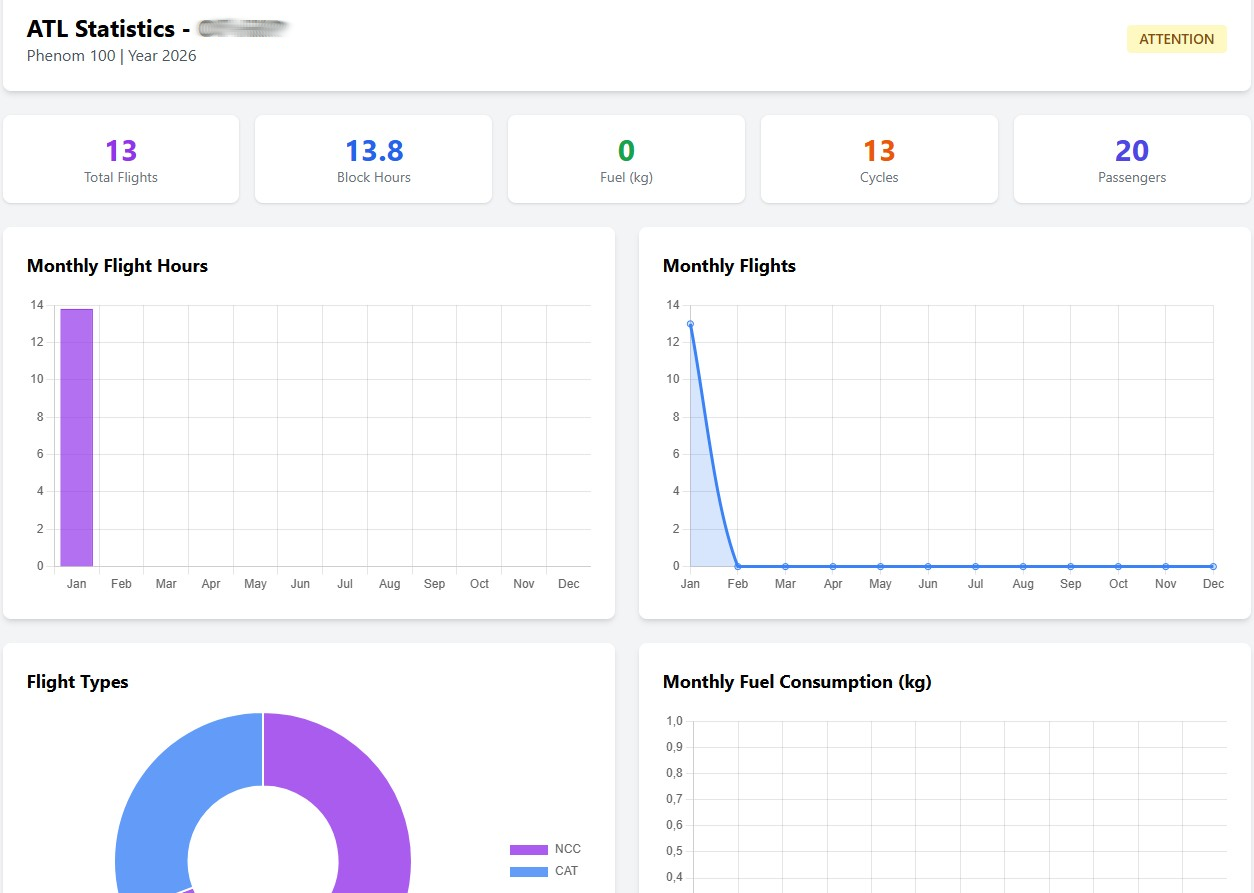Click the Passengers stat card
This screenshot has width=1254, height=893.
click(1132, 160)
